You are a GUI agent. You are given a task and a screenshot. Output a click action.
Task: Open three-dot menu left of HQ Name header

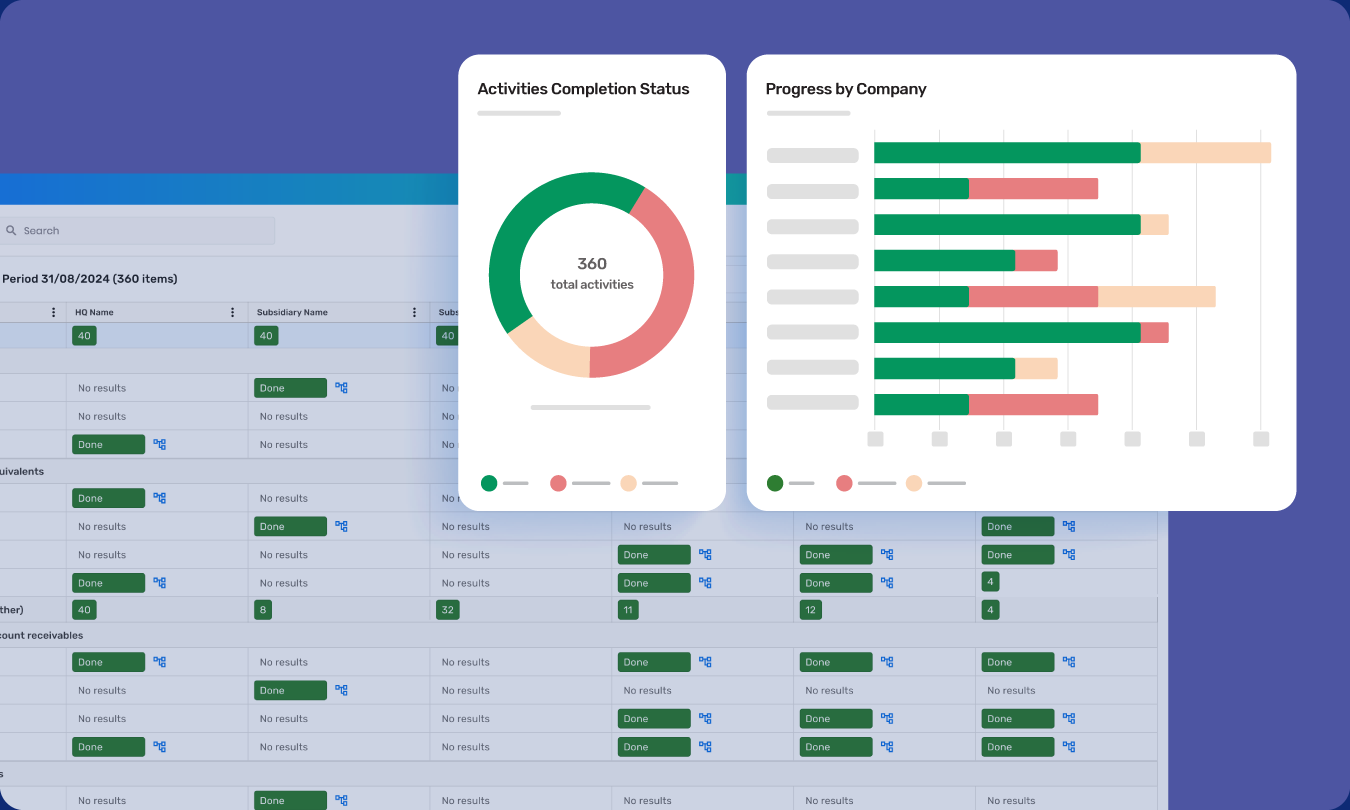[54, 312]
